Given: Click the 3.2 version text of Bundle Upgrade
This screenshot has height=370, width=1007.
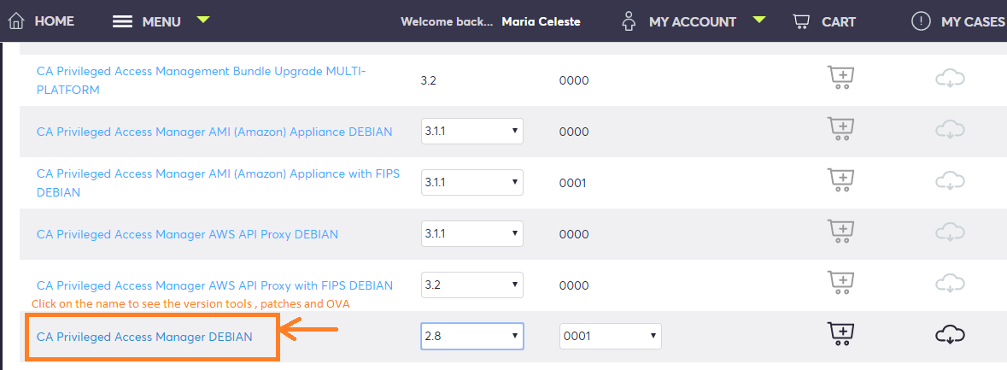Looking at the screenshot, I should (428, 81).
